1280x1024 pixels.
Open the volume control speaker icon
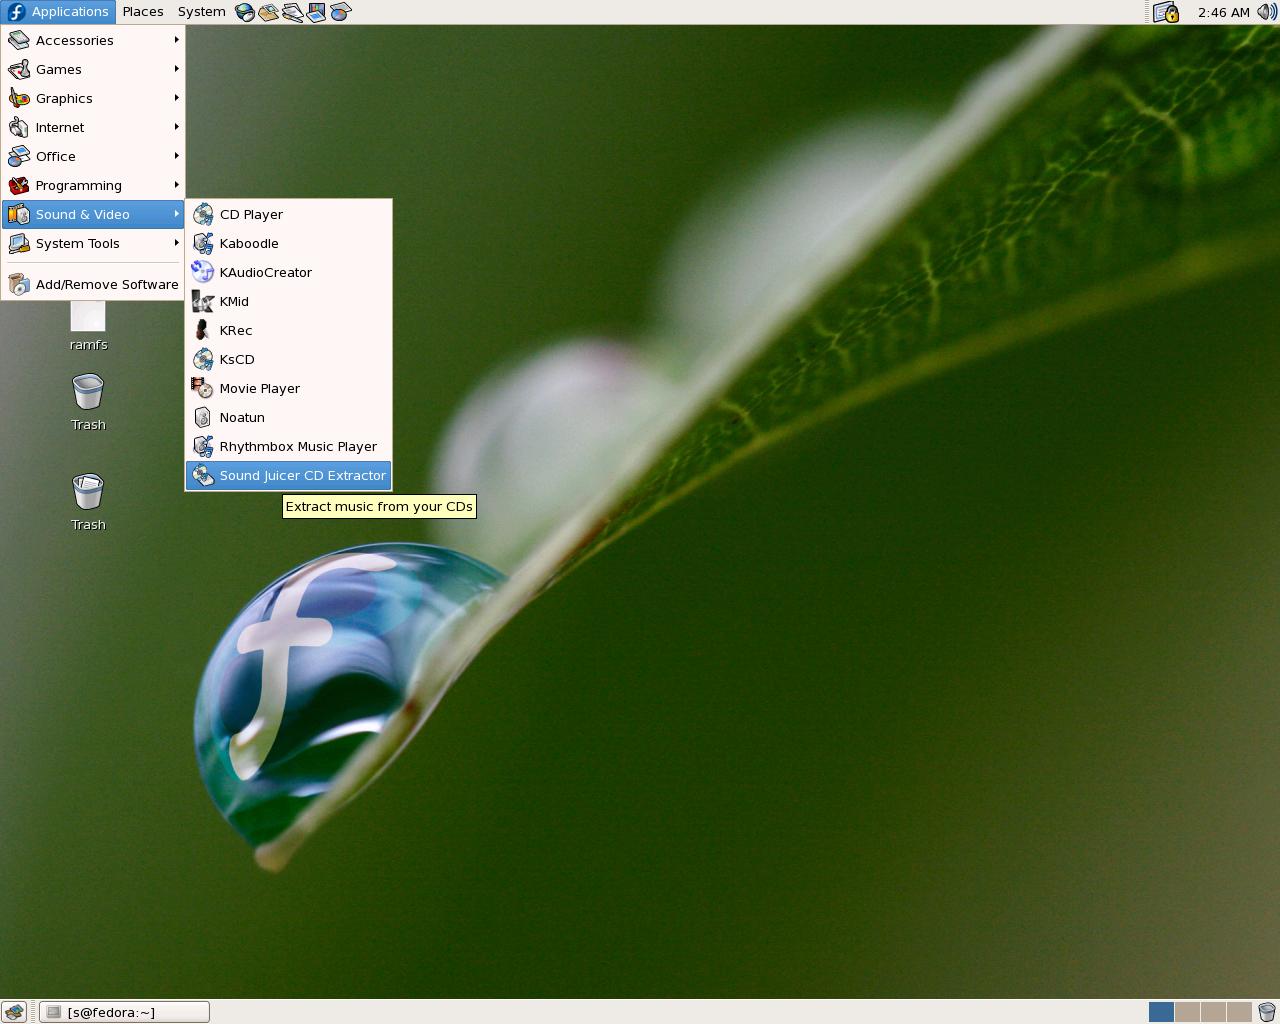tap(1266, 12)
